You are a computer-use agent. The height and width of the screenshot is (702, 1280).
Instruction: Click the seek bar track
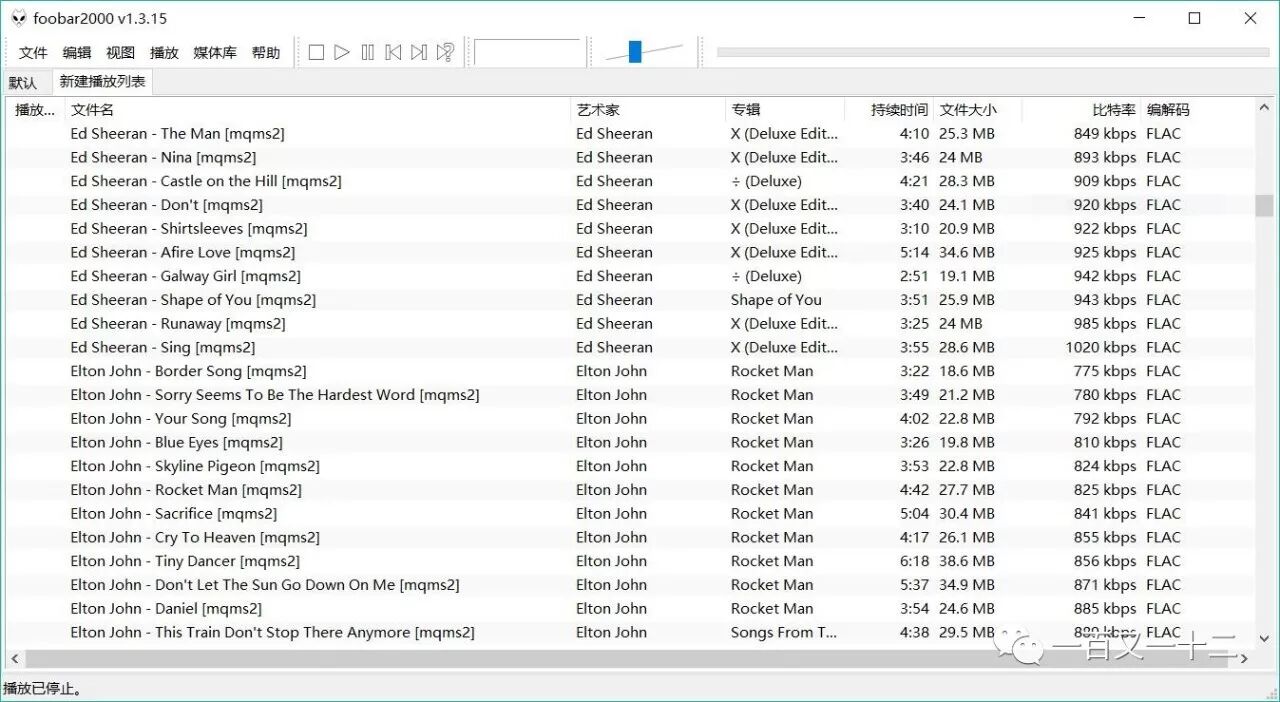993,52
